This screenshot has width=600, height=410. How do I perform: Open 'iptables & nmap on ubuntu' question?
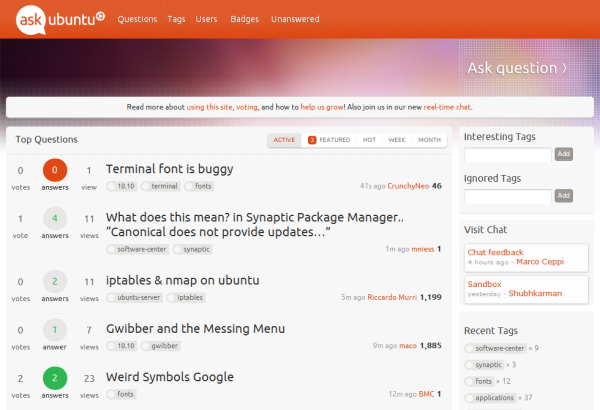coord(183,280)
